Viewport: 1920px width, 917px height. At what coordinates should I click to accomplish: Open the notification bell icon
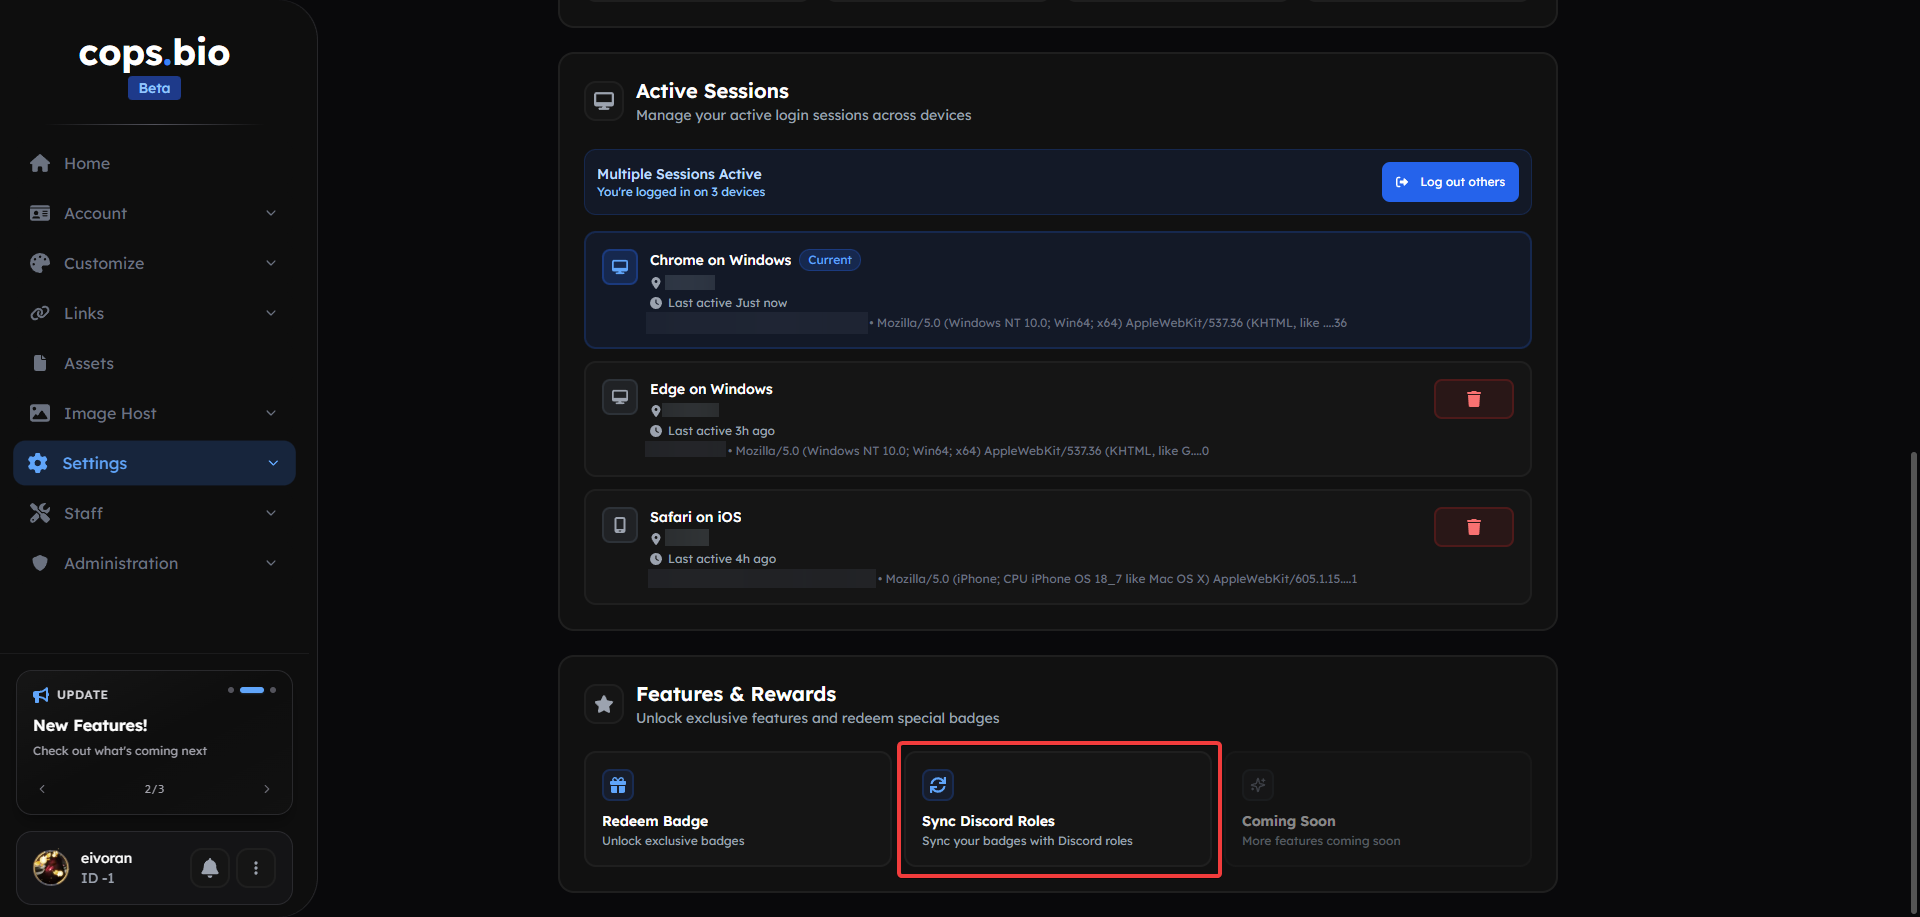pos(209,868)
